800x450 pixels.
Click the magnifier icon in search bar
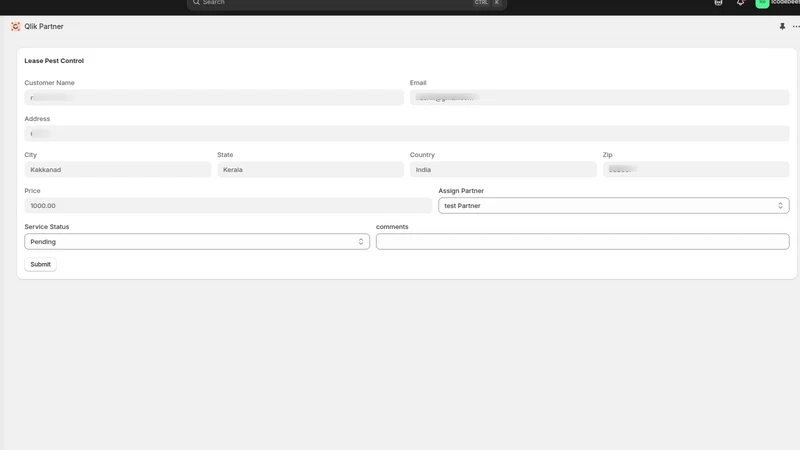coord(196,3)
